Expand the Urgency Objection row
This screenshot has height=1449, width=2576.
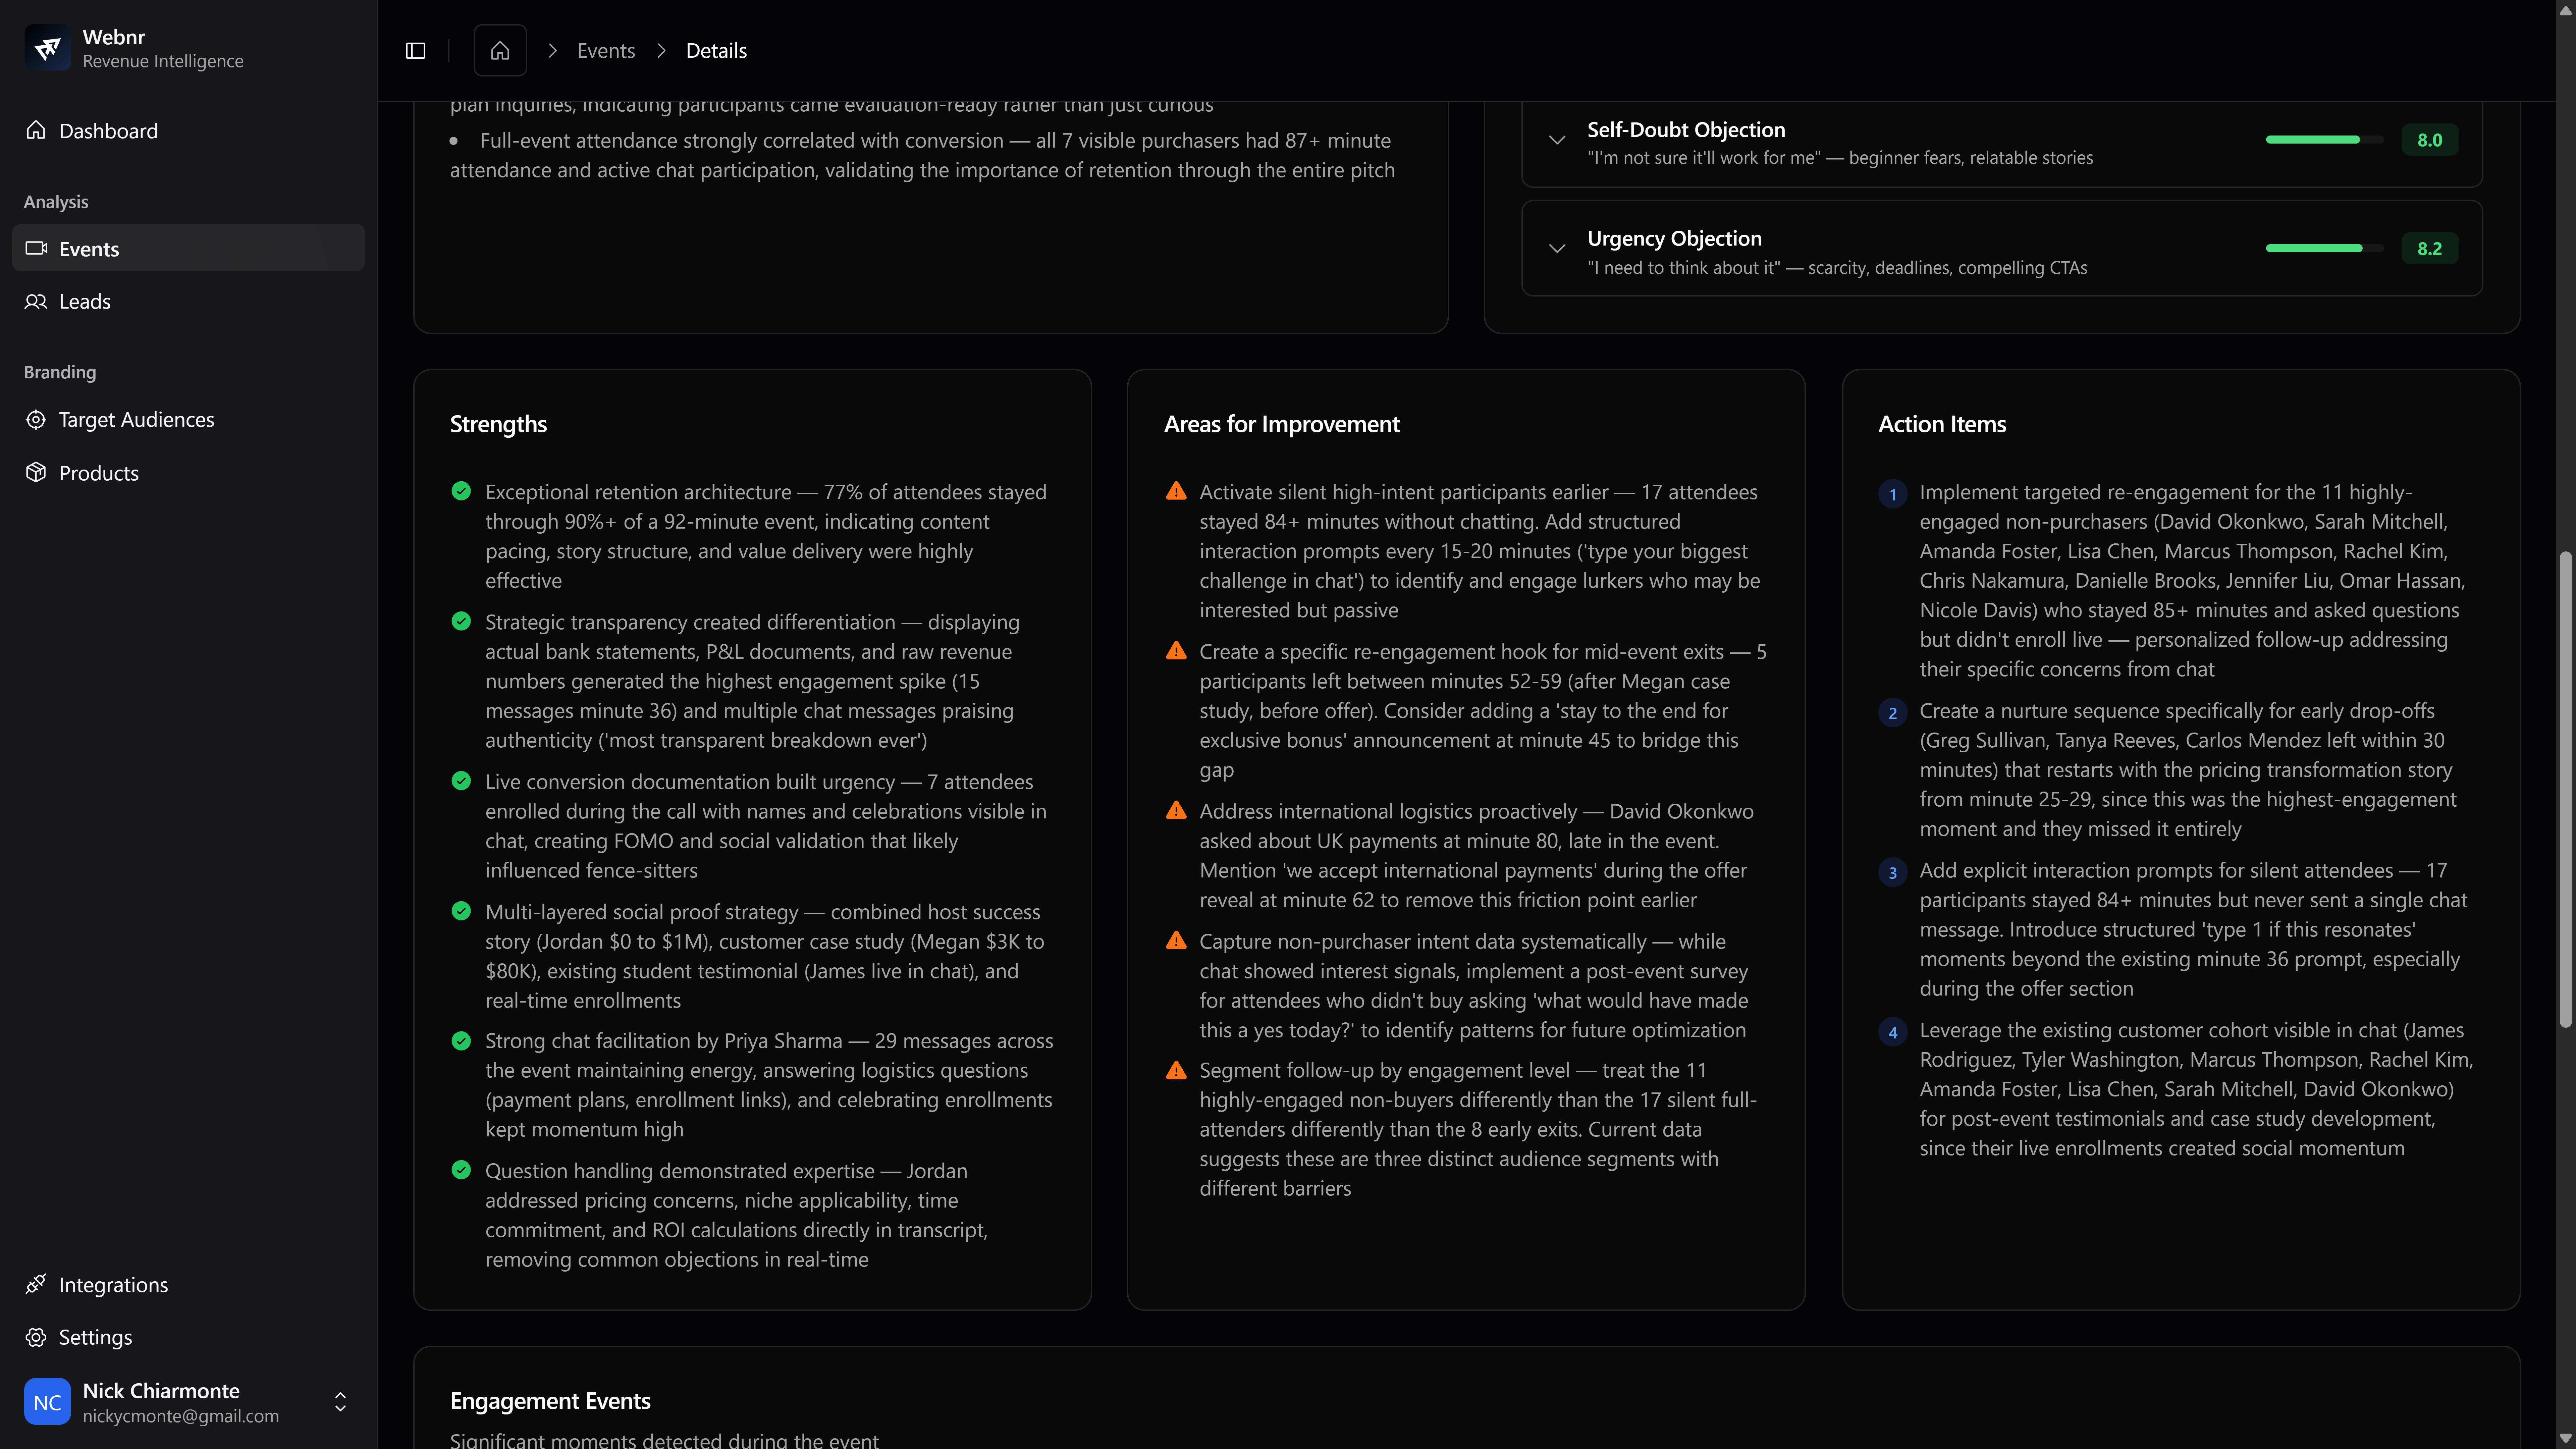[1557, 249]
